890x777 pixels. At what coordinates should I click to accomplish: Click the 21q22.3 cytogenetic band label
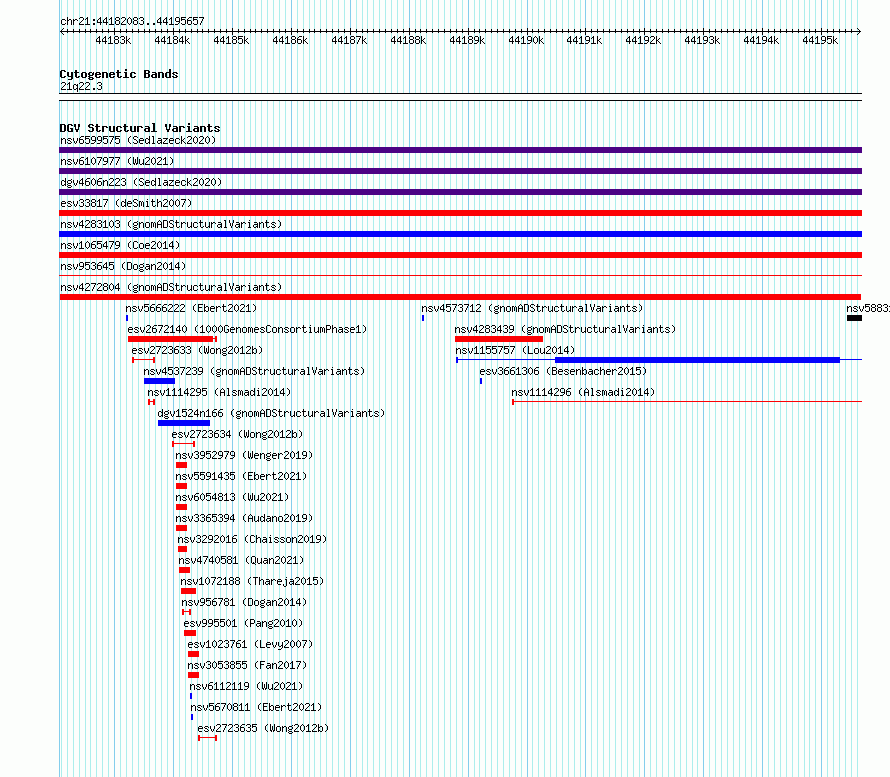[x=81, y=86]
